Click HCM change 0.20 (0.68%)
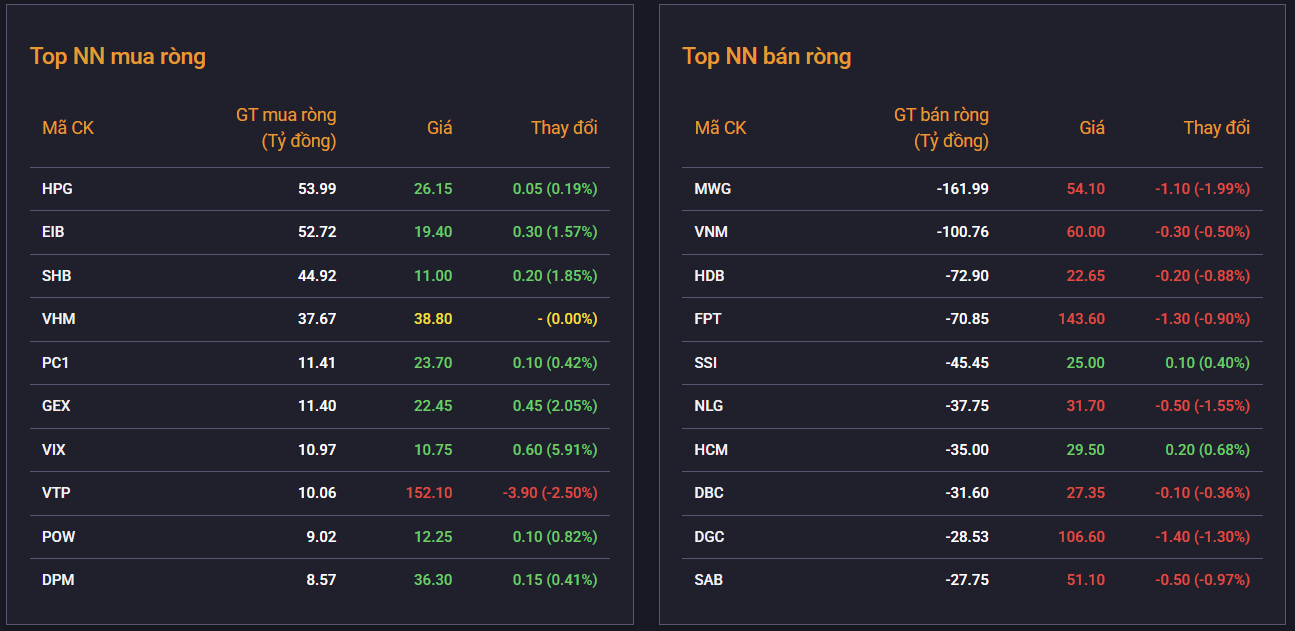The image size is (1295, 631). [x=1207, y=449]
